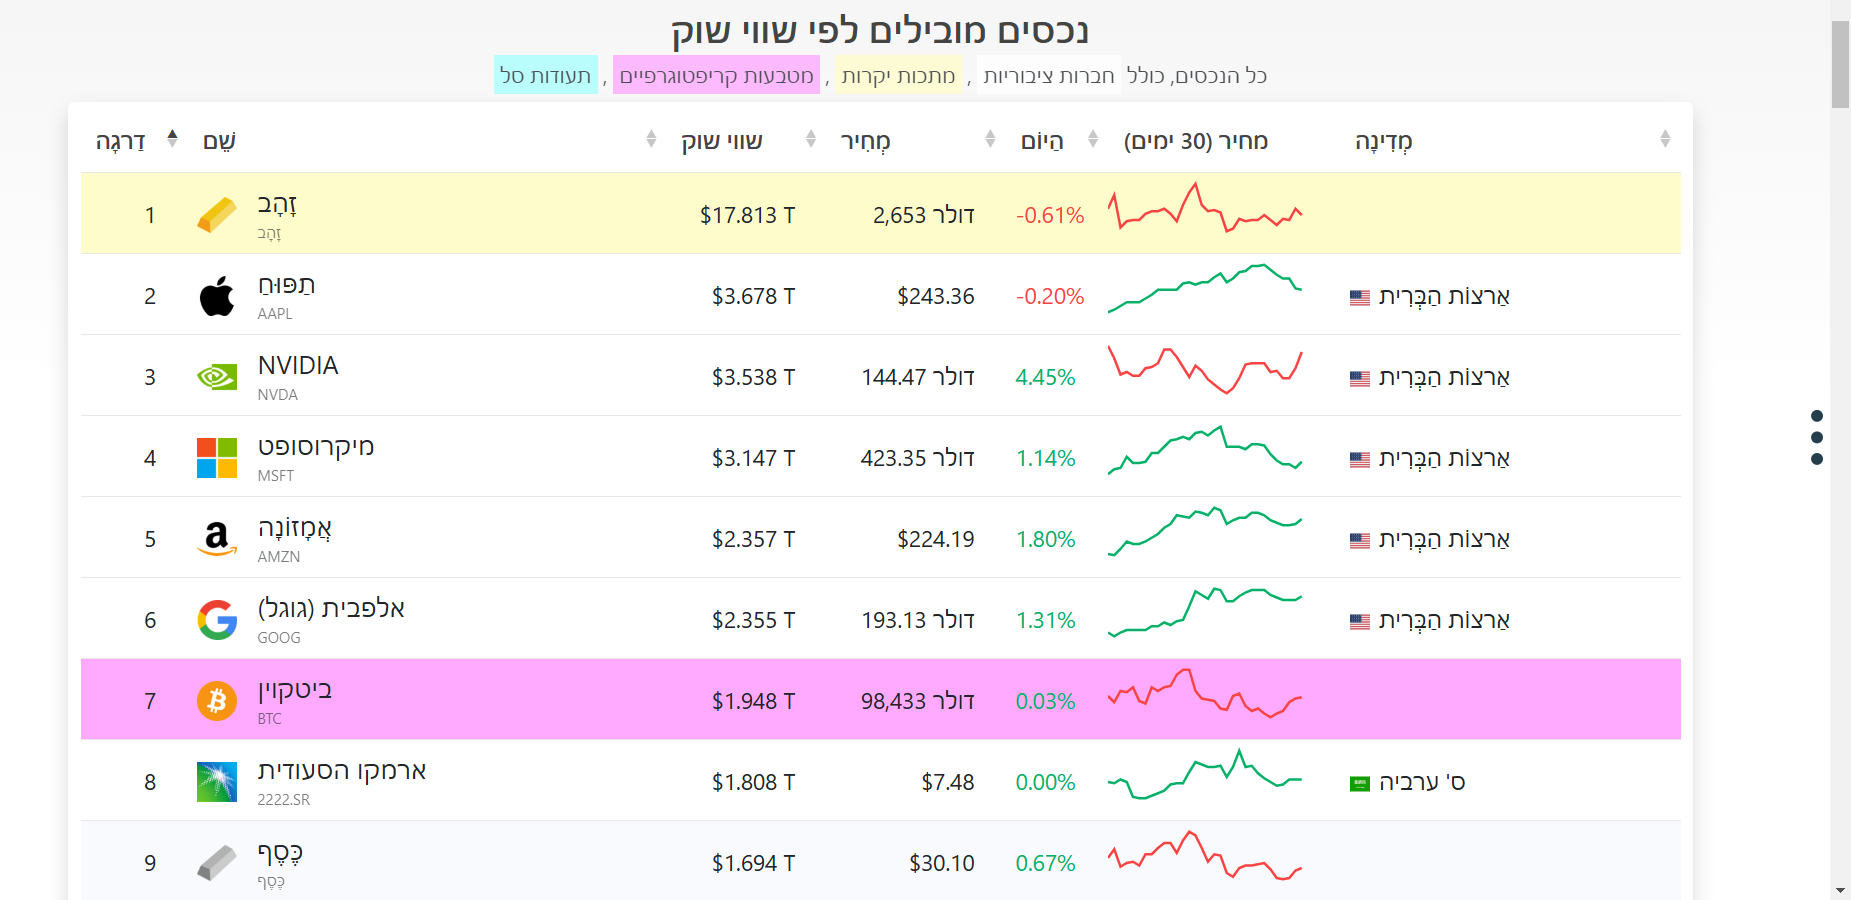Sort by country column arrows
This screenshot has width=1851, height=900.
(x=1665, y=139)
